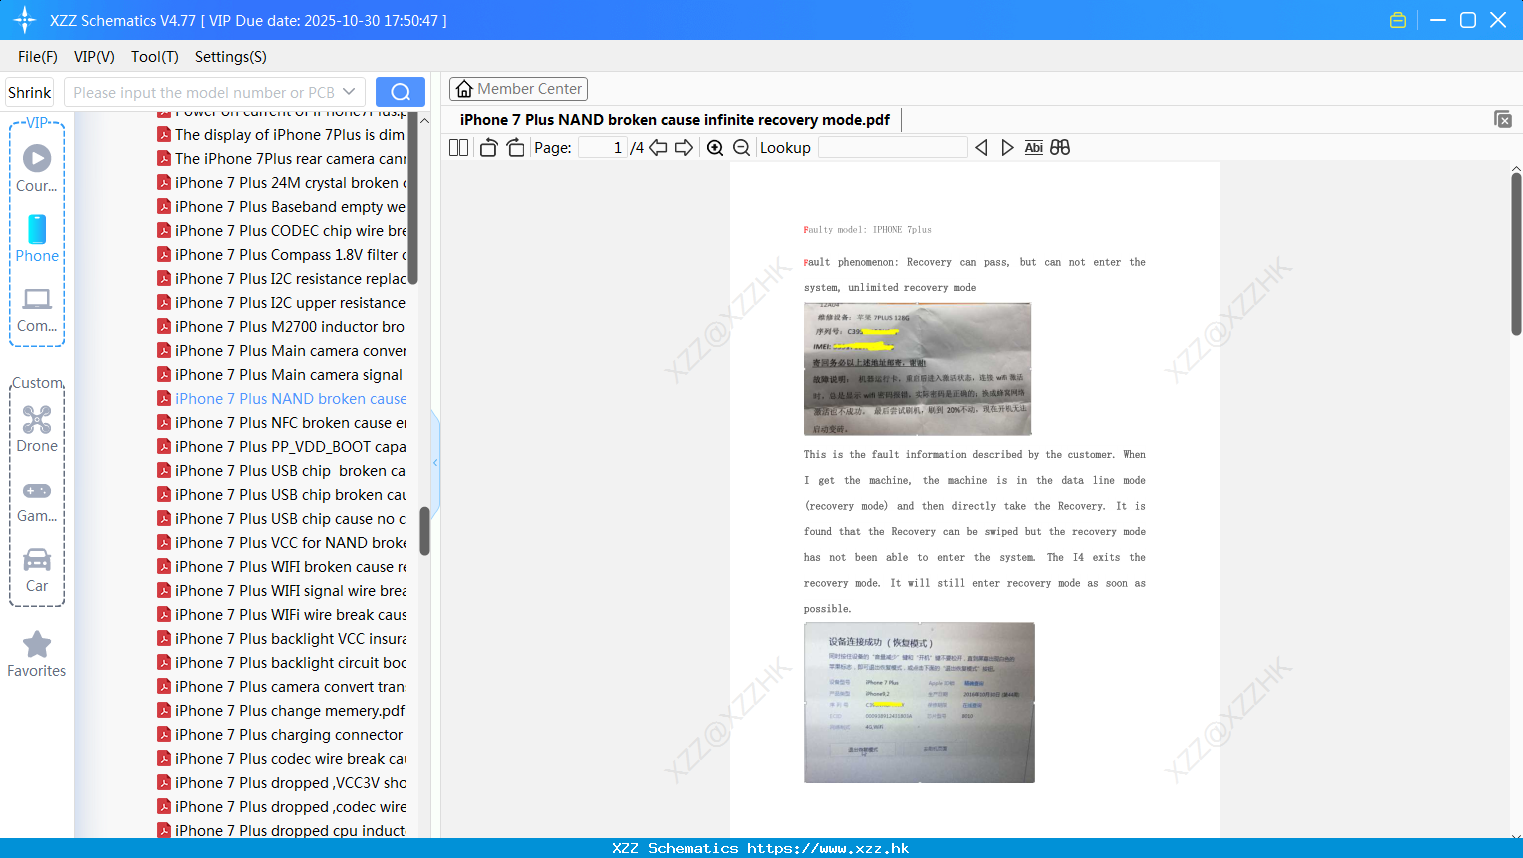Viewport: 1523px width, 858px height.
Task: Open Courses play icon in VIP sidebar
Action: [37, 158]
